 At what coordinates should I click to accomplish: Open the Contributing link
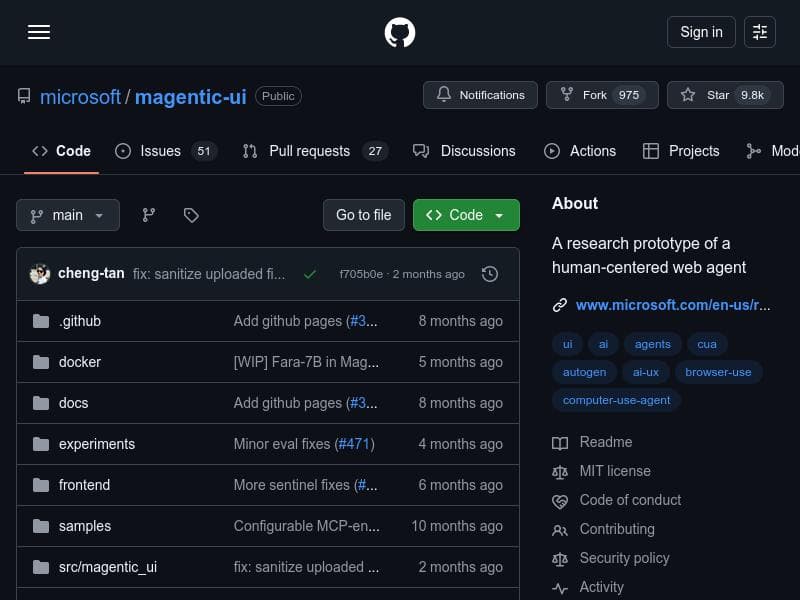pyautogui.click(x=617, y=529)
